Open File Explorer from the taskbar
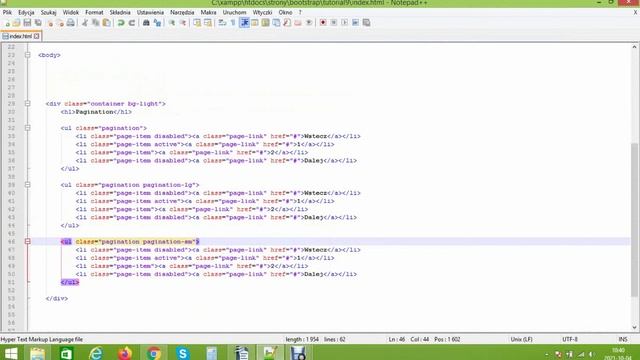This screenshot has height=360, width=640. click(x=38, y=353)
